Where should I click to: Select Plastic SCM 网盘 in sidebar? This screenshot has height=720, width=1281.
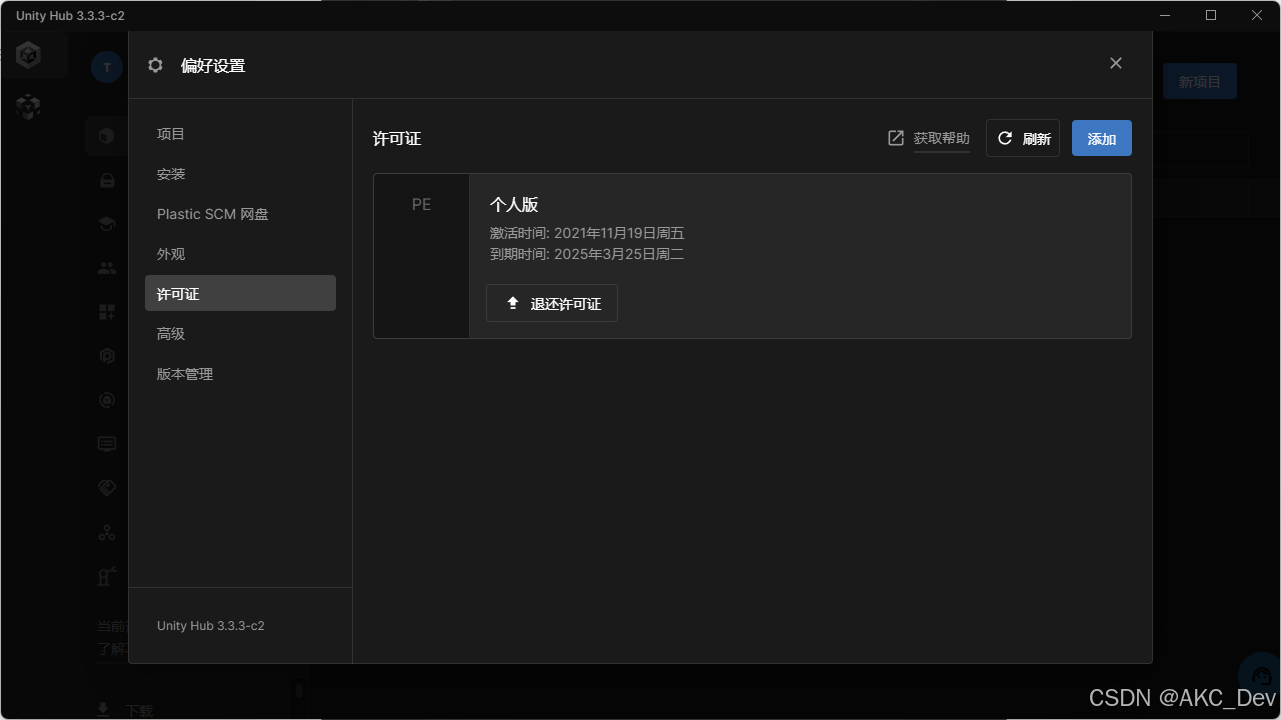[240, 214]
